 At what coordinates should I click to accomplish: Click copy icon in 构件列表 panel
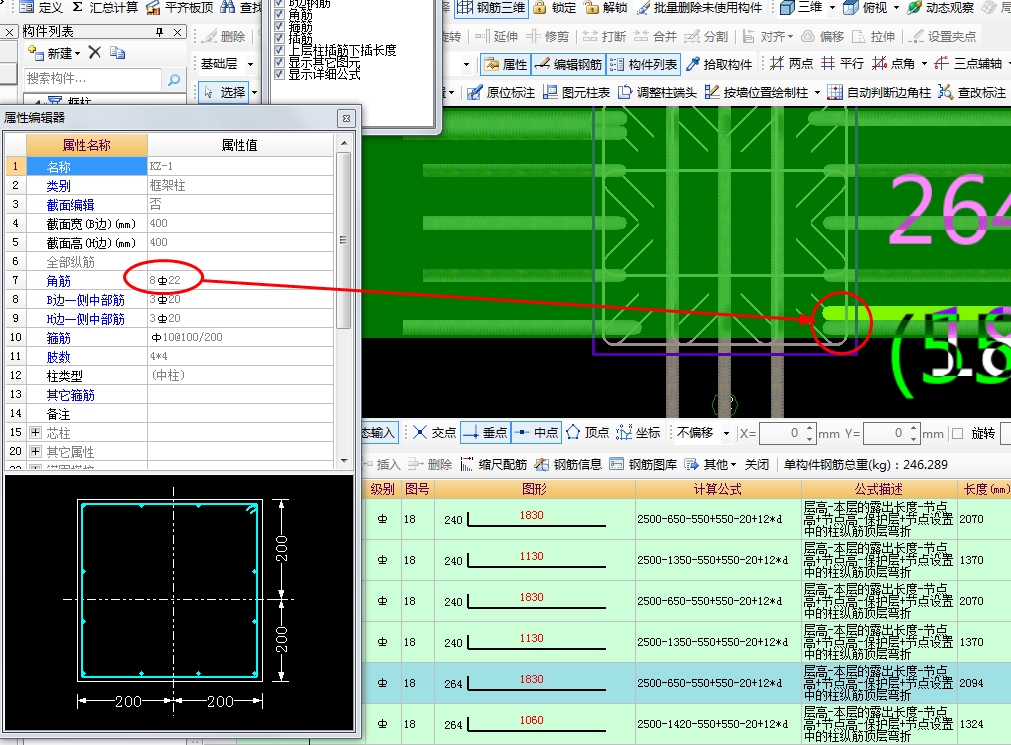coord(117,52)
